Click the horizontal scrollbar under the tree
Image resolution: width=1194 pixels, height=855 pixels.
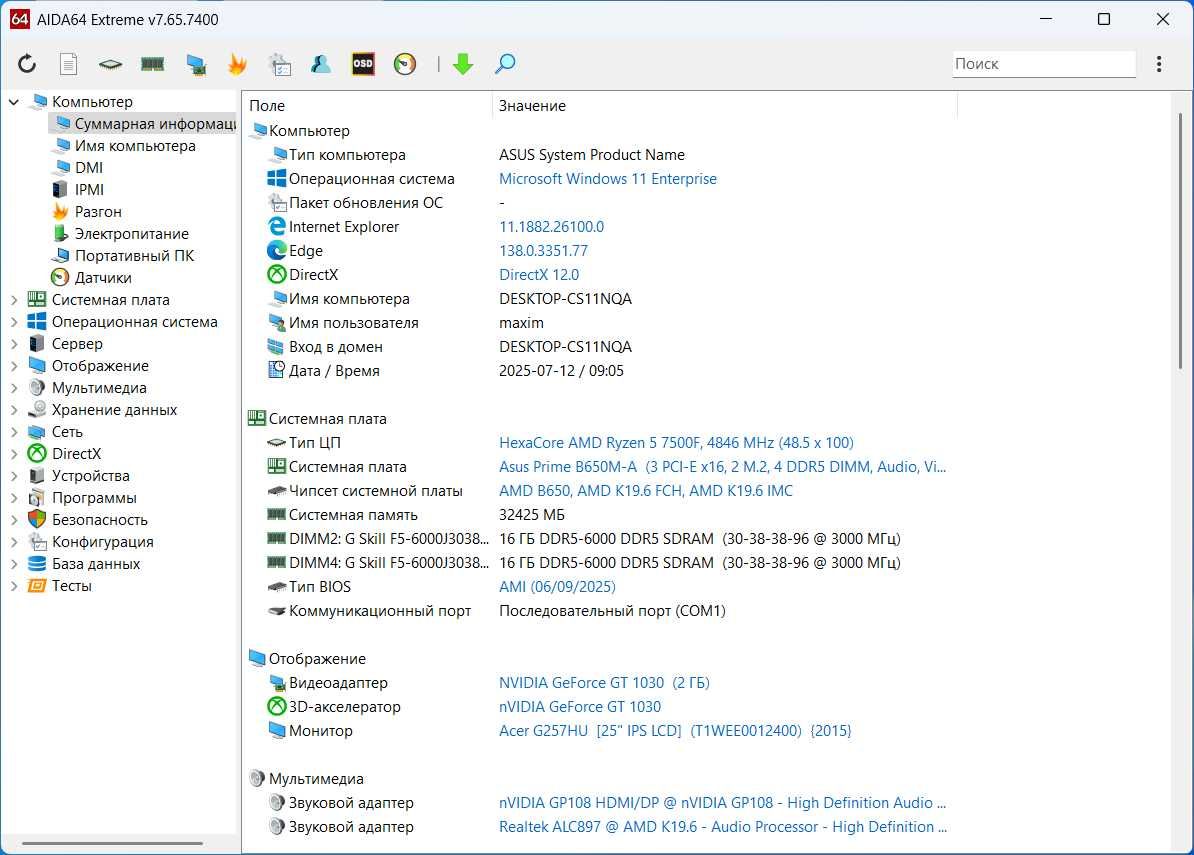click(112, 843)
